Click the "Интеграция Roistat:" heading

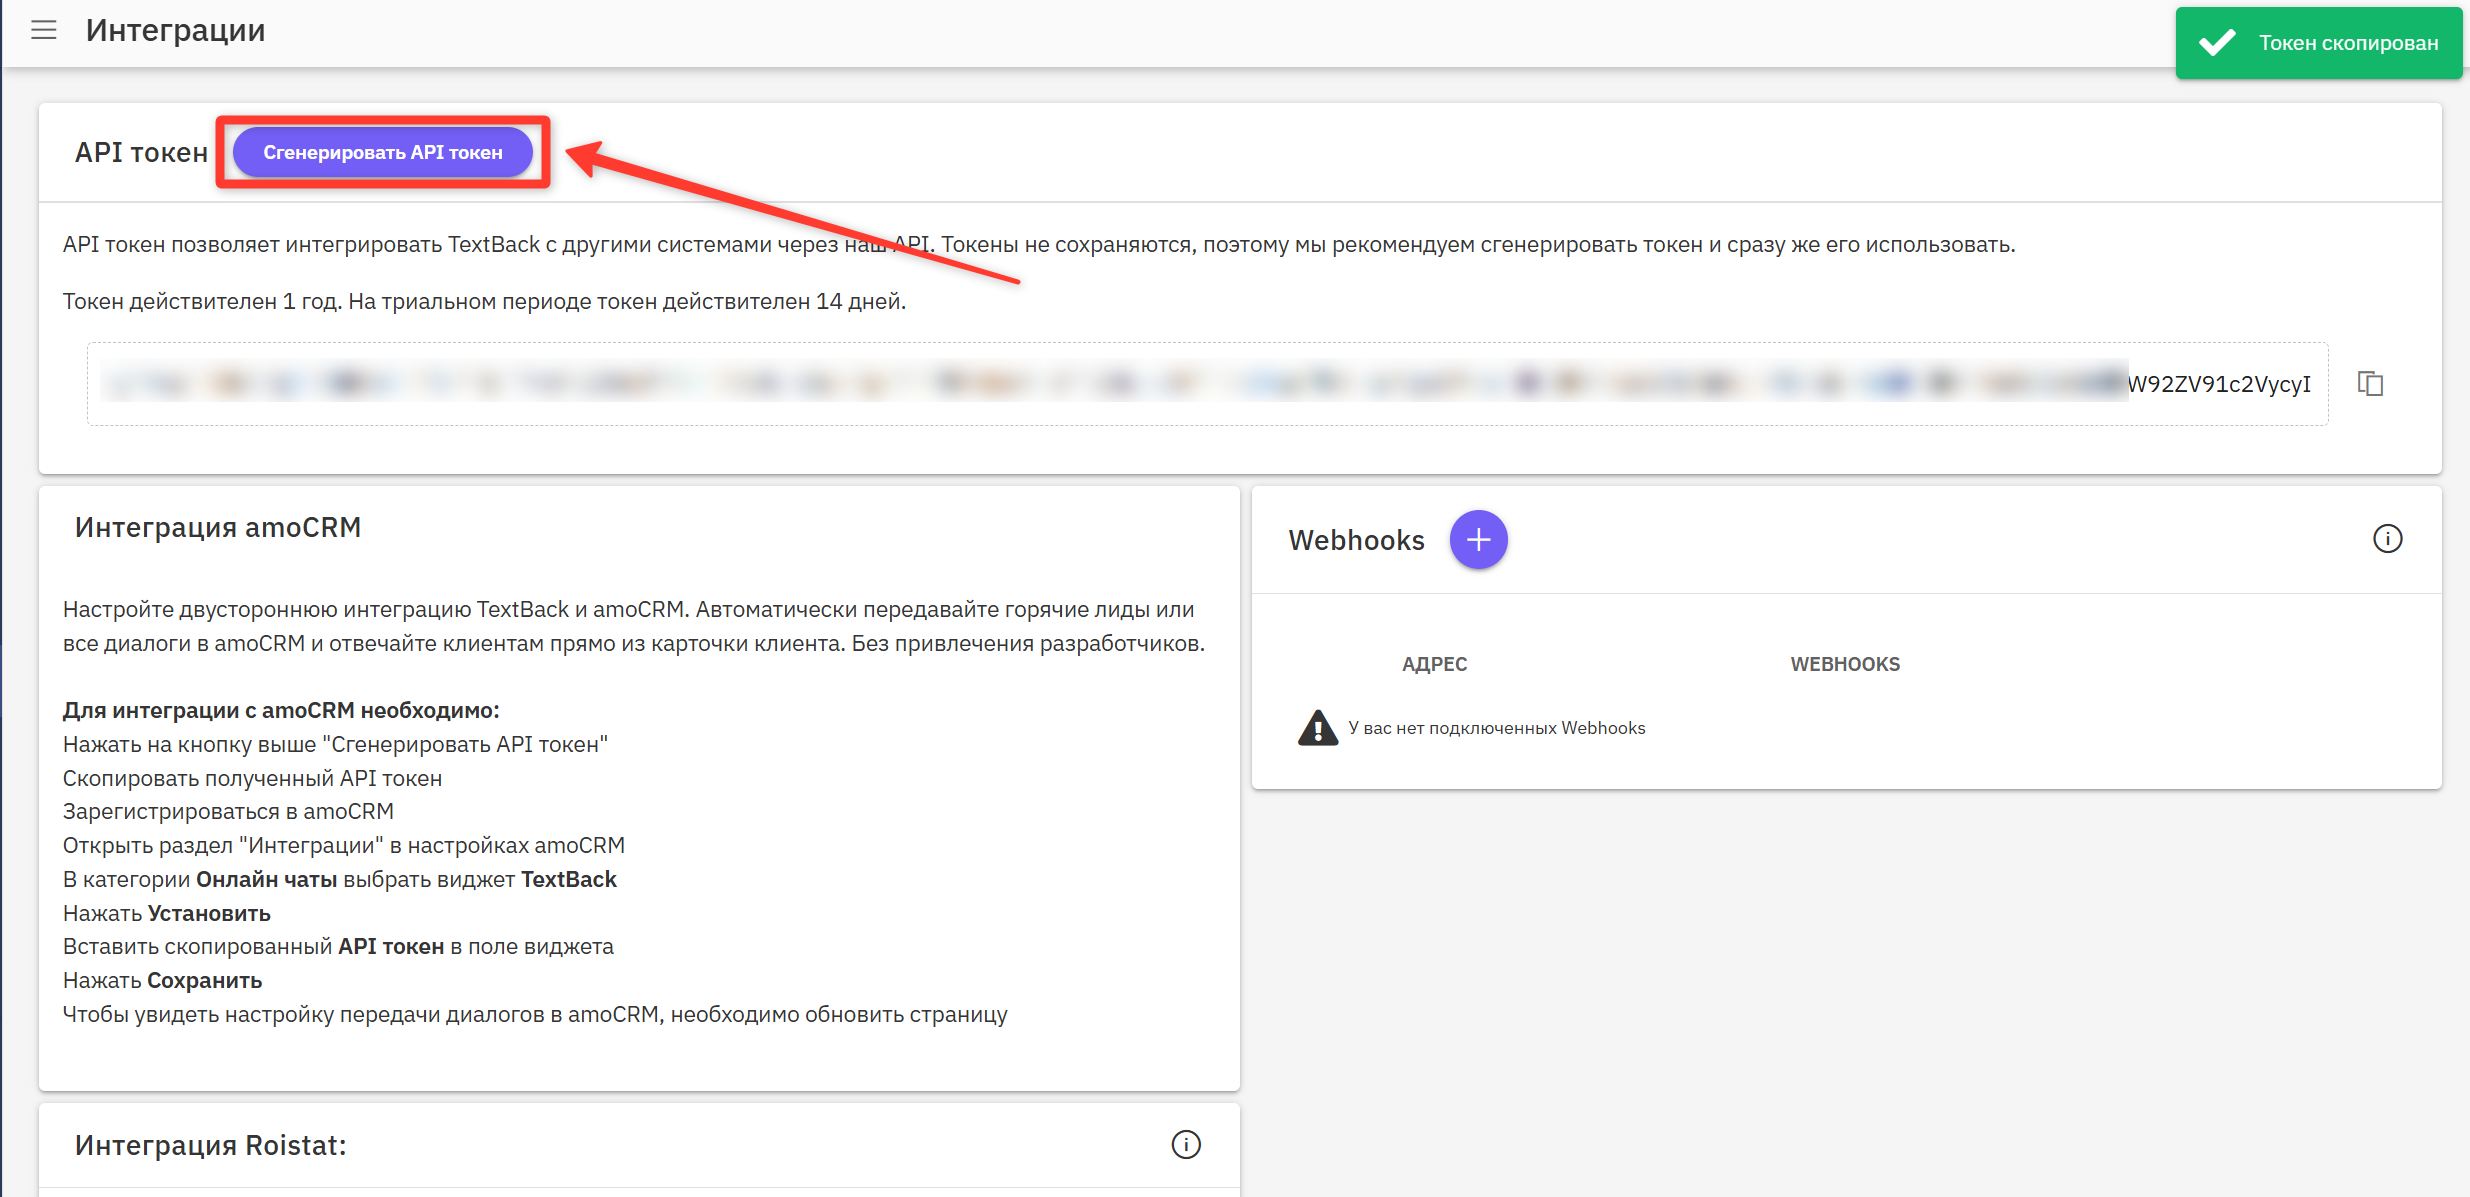[210, 1145]
